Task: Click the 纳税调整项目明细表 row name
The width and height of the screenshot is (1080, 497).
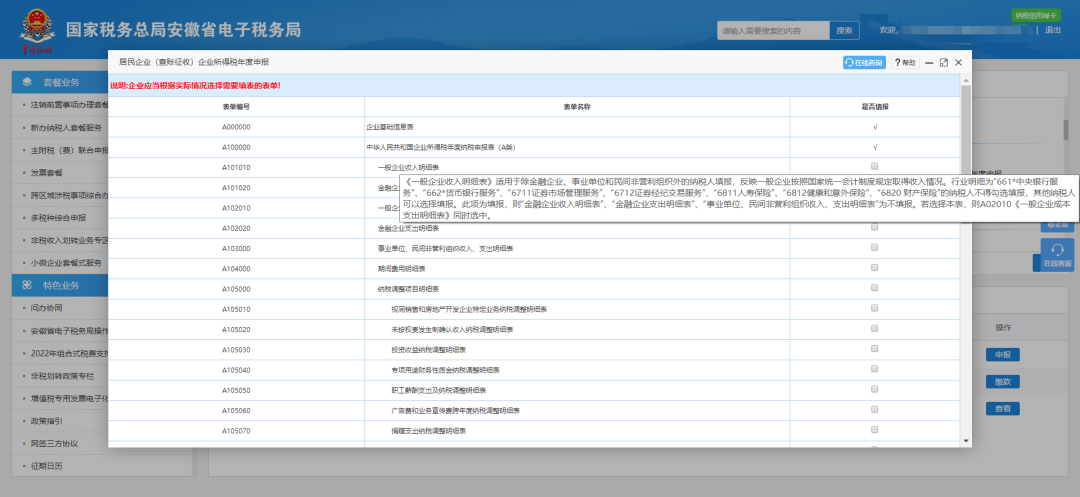Action: click(x=408, y=289)
